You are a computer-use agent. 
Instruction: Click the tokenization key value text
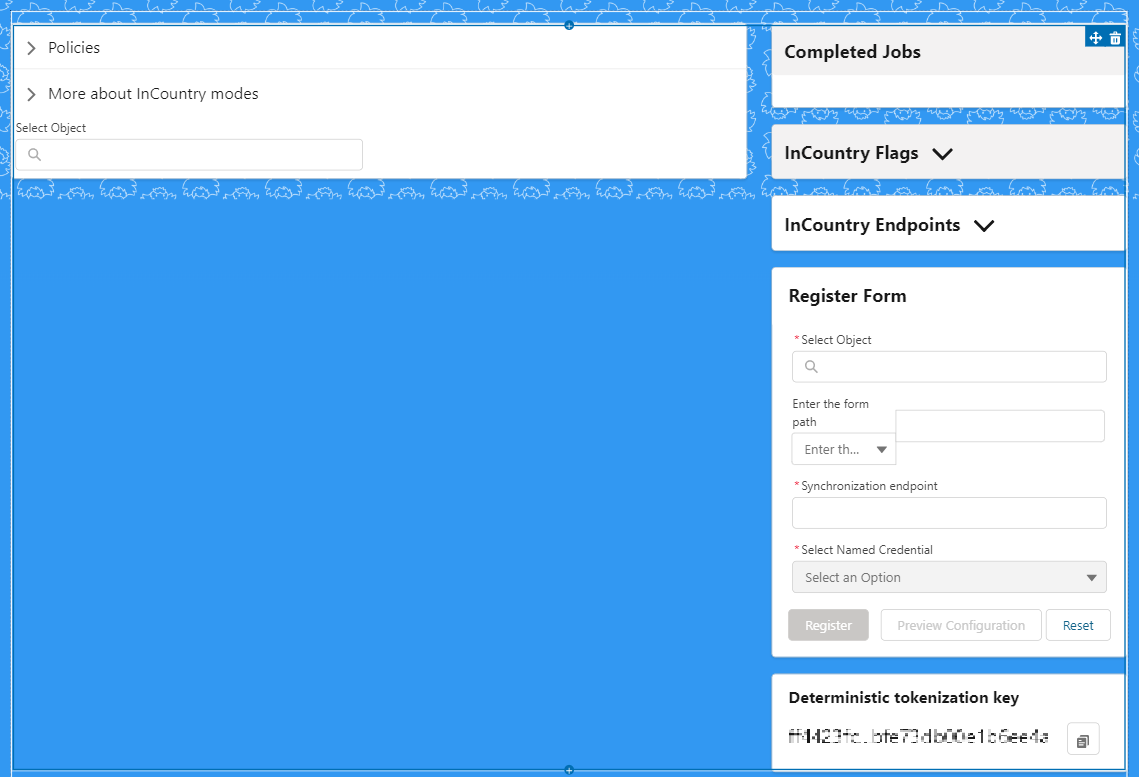click(x=918, y=737)
